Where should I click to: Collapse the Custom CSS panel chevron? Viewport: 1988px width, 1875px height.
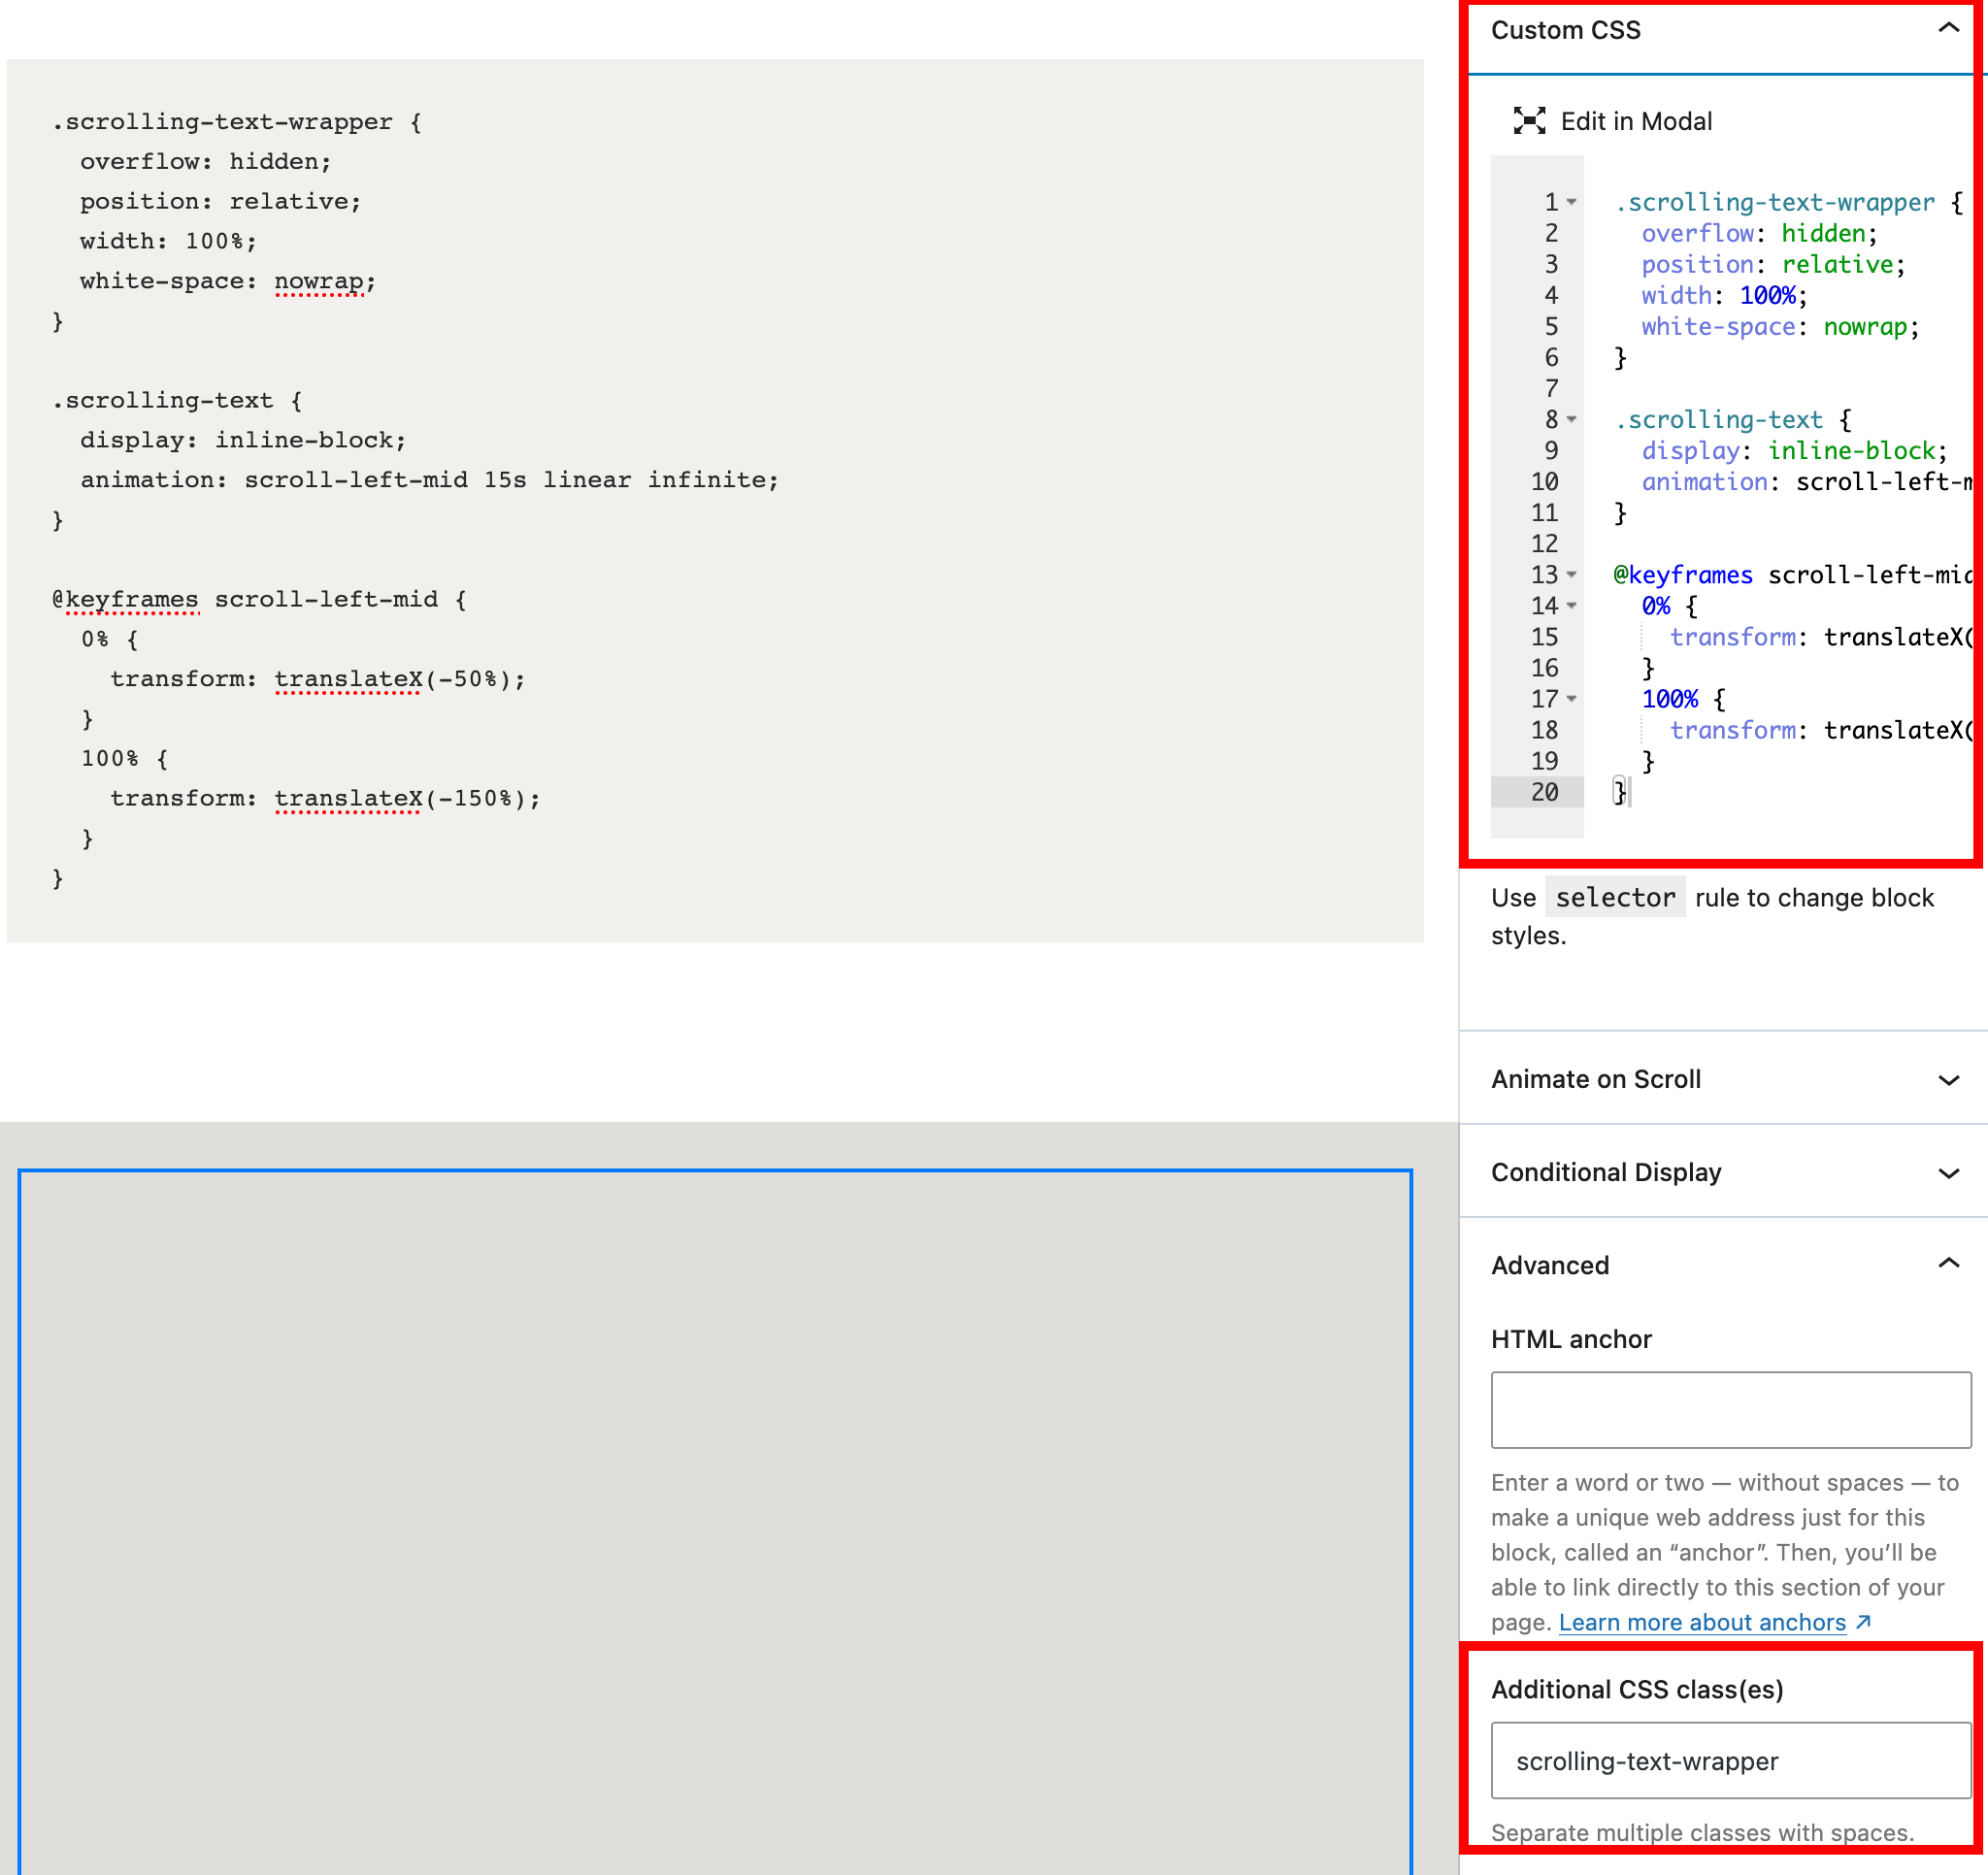point(1948,28)
